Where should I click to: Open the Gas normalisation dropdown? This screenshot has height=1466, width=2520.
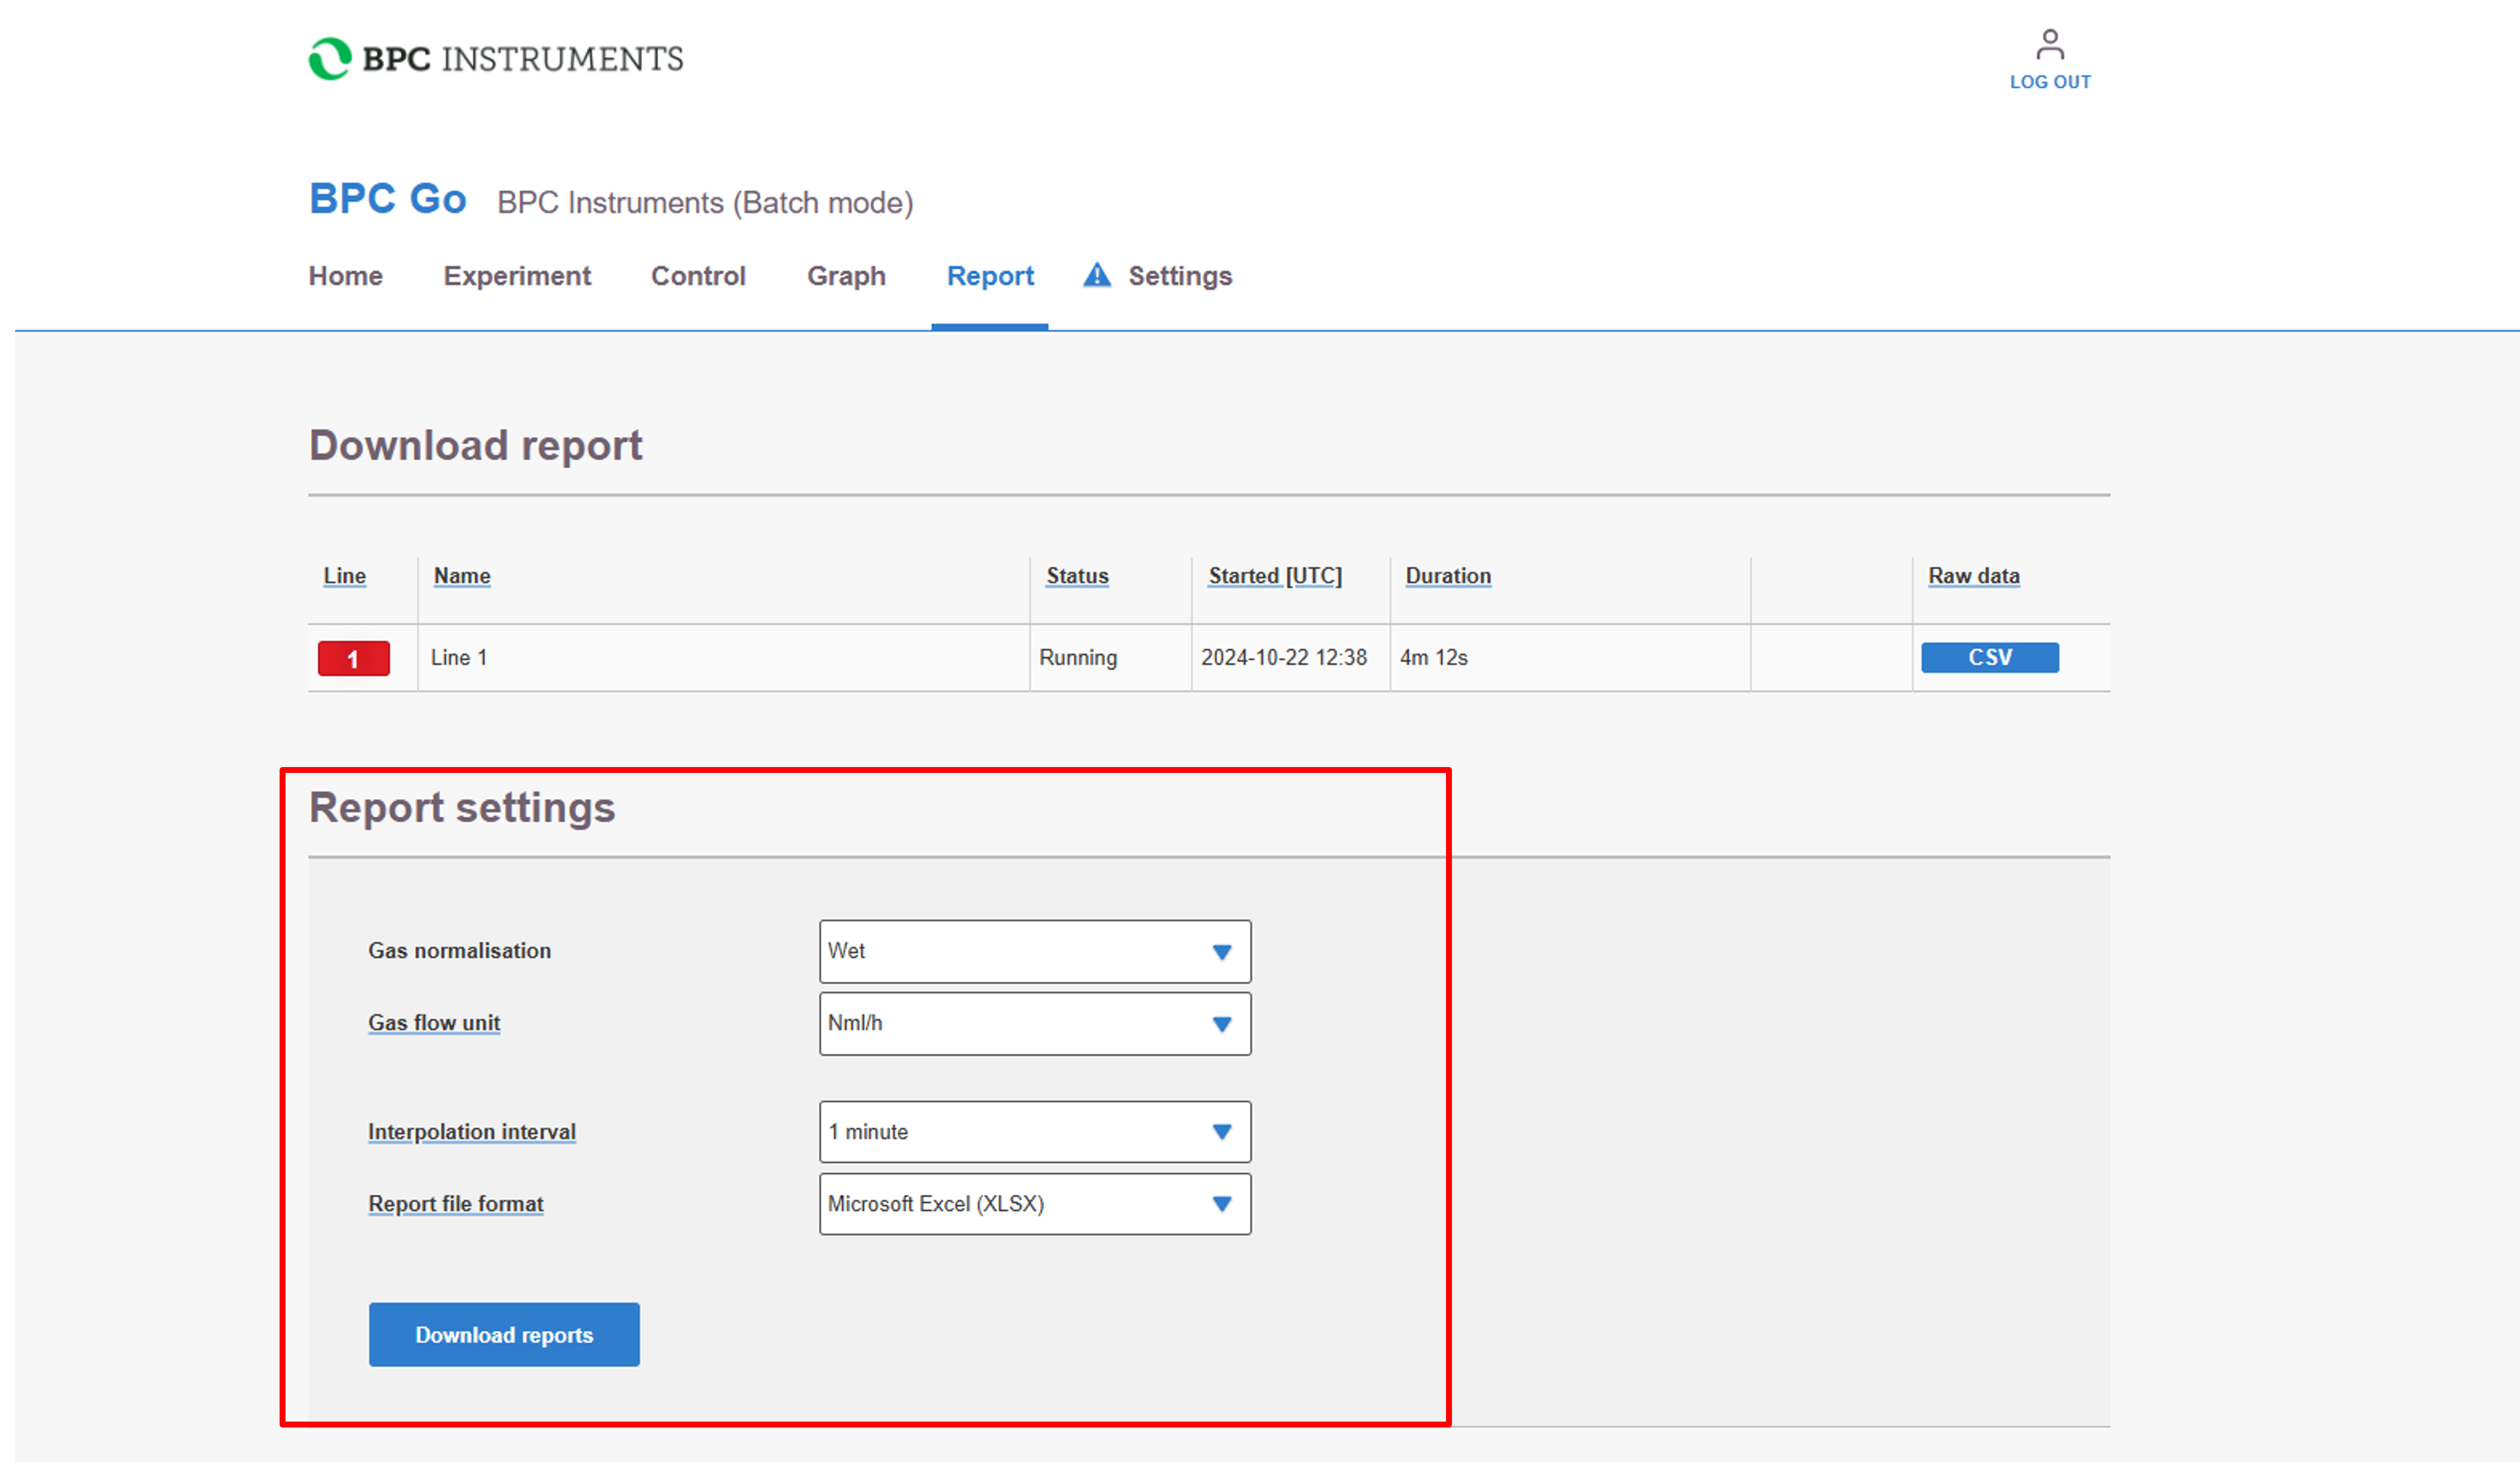pyautogui.click(x=1035, y=951)
